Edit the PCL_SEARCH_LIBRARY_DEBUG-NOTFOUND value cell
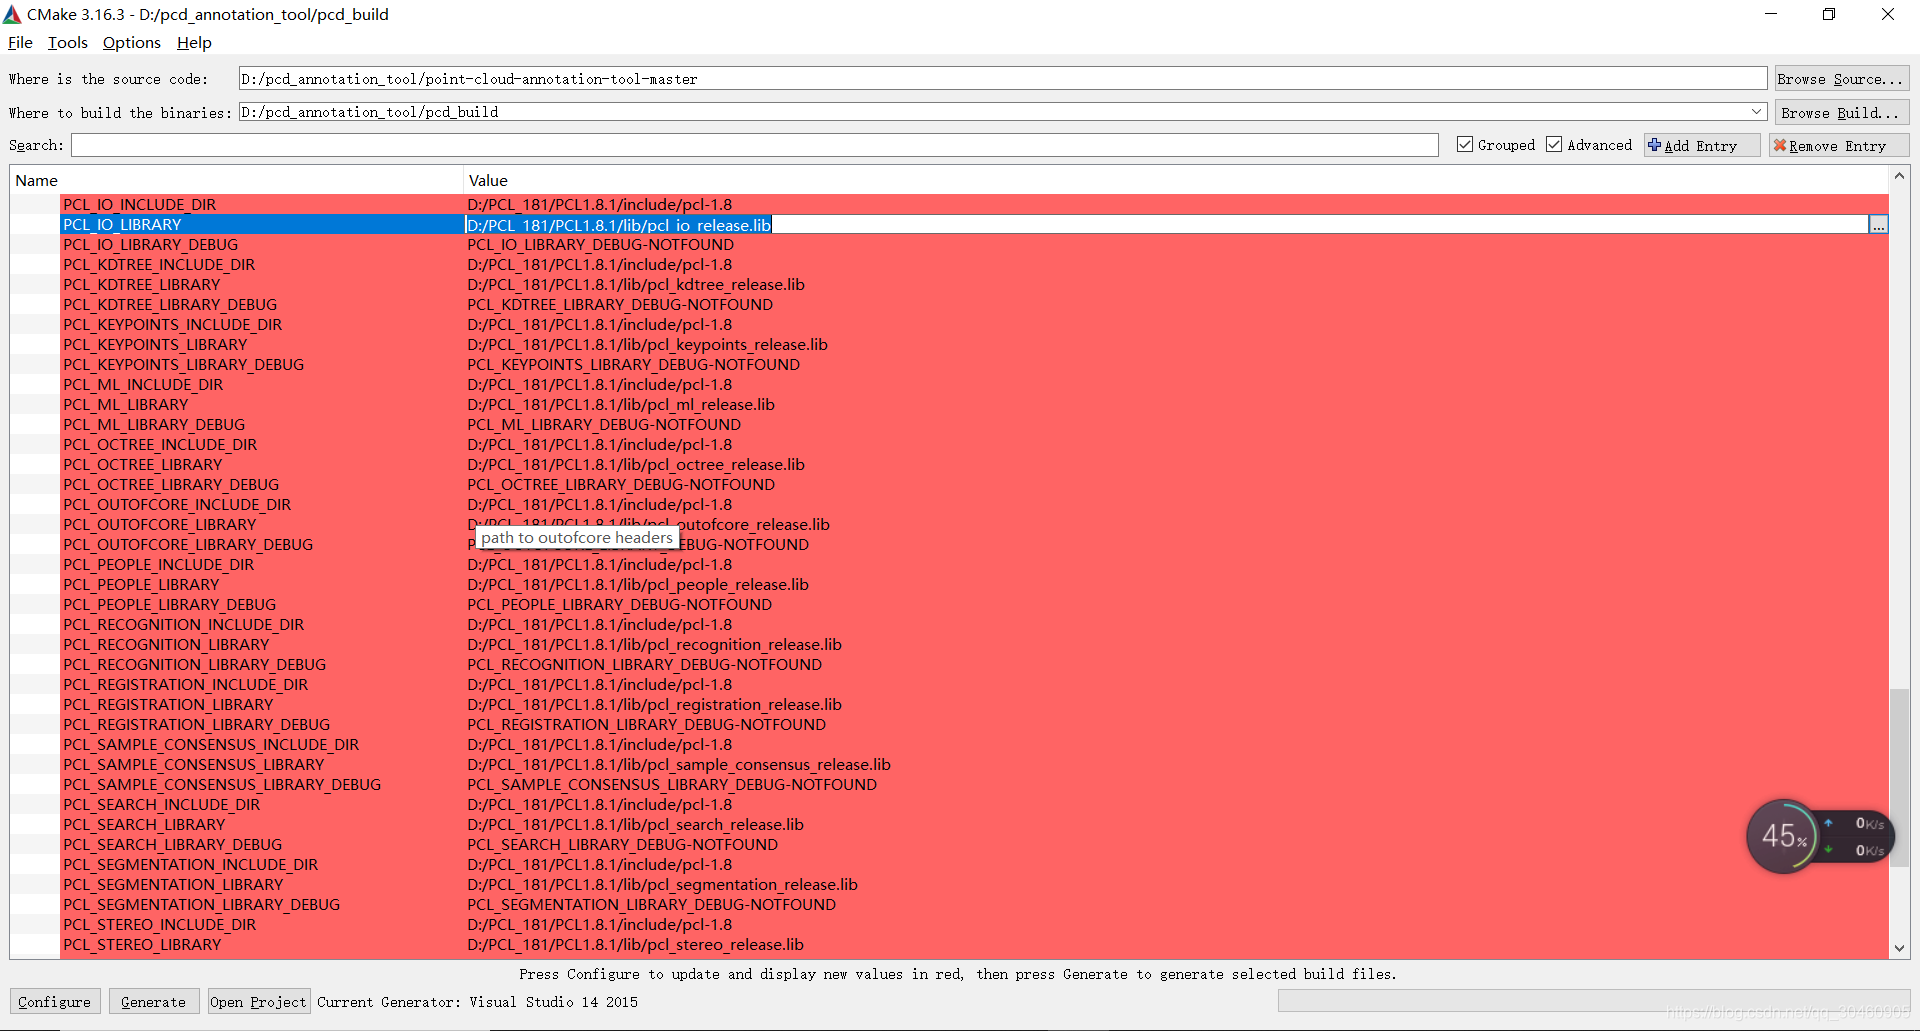1920x1031 pixels. [1176, 844]
